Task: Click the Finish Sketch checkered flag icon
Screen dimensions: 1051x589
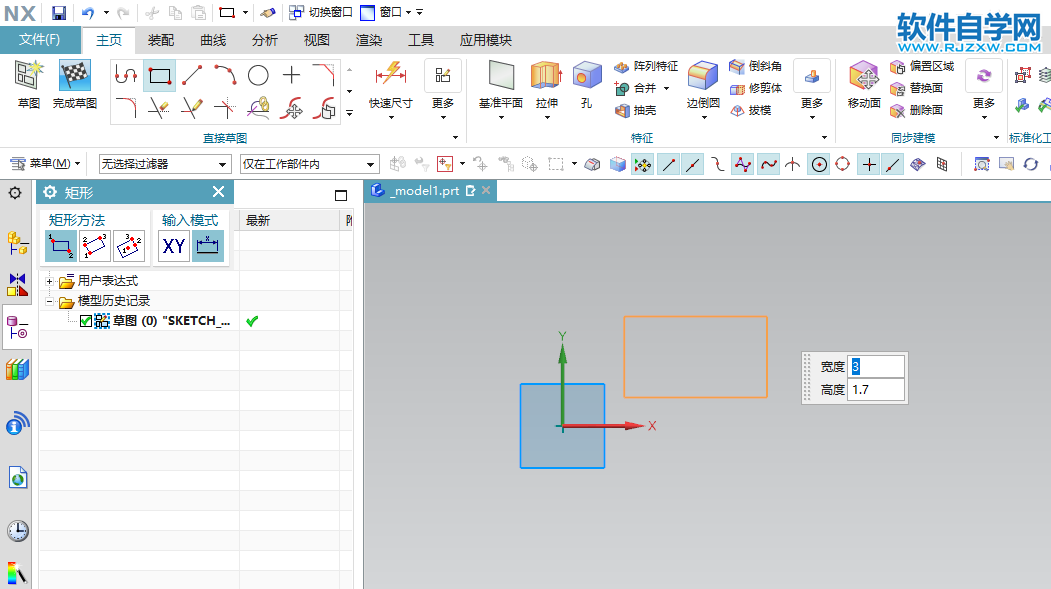Action: click(75, 76)
